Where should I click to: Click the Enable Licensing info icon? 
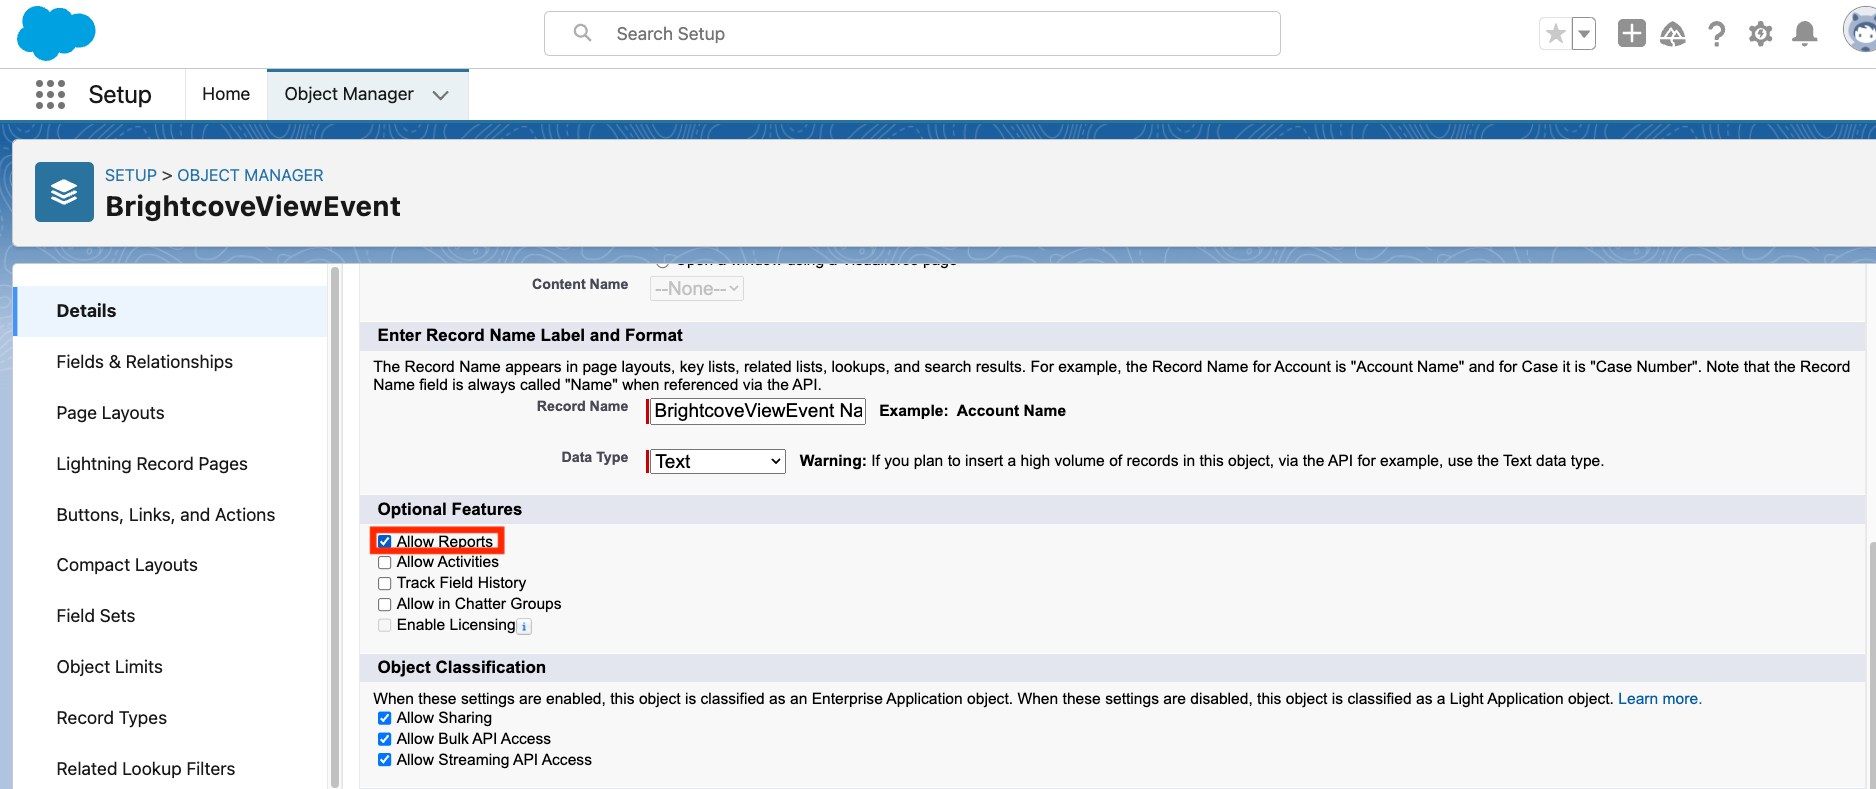tap(524, 627)
